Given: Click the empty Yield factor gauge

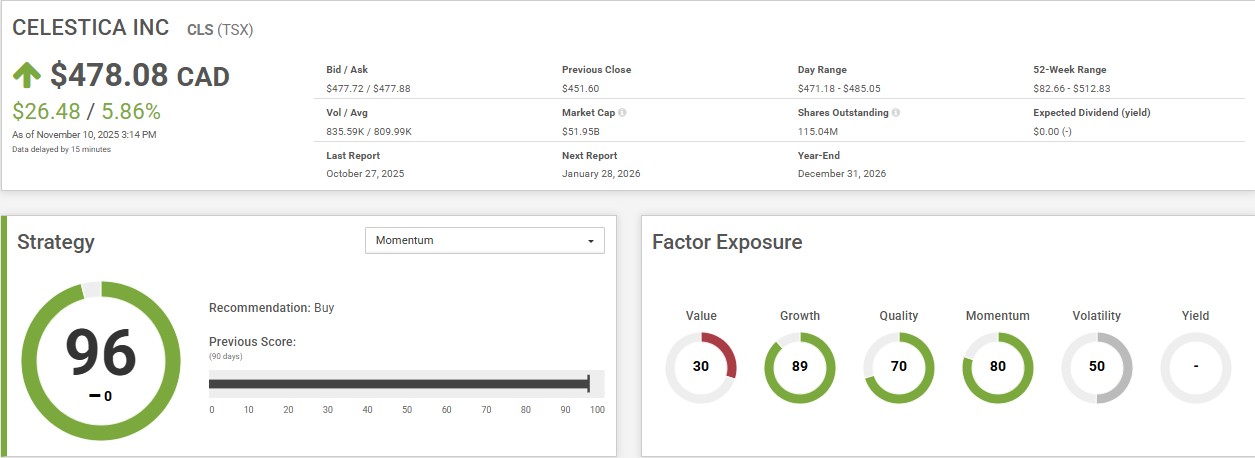Looking at the screenshot, I should (x=1195, y=367).
